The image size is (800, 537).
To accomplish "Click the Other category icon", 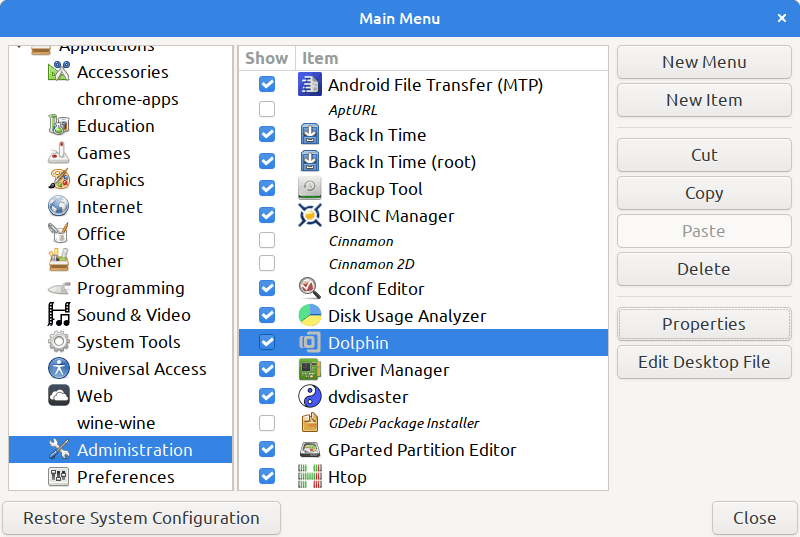I will [x=59, y=261].
